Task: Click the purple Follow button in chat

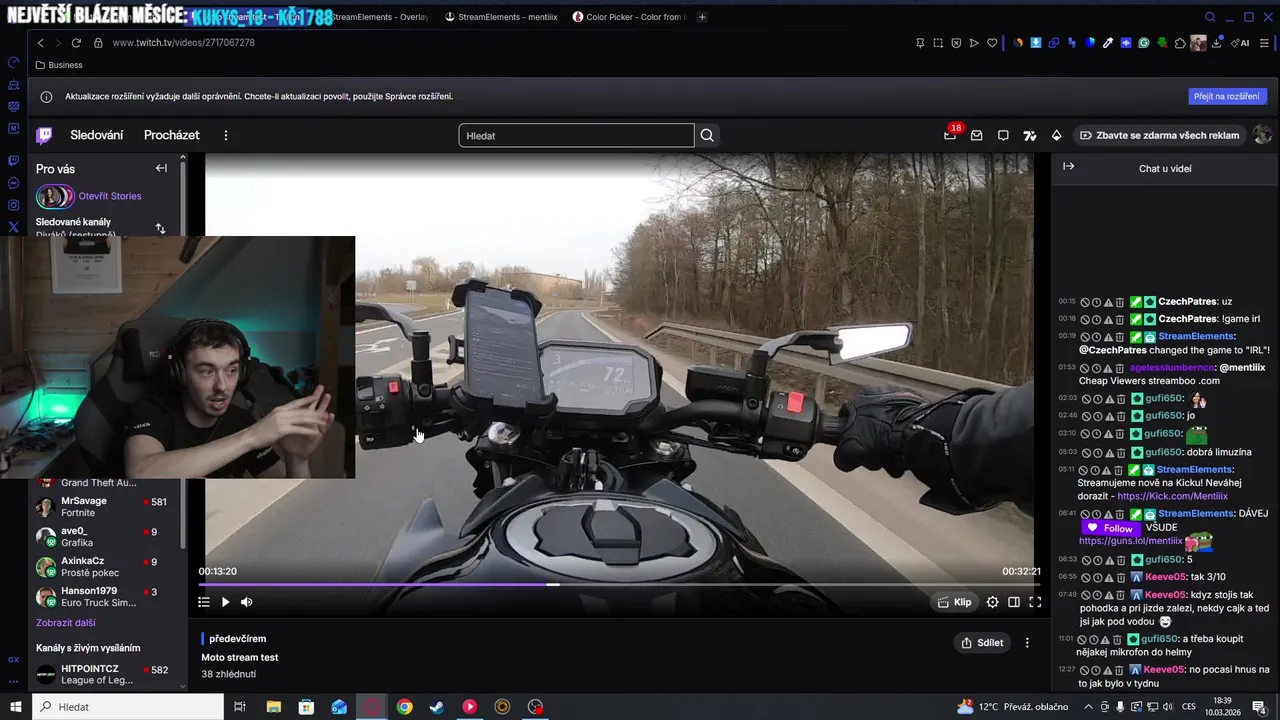Action: coord(1110,528)
